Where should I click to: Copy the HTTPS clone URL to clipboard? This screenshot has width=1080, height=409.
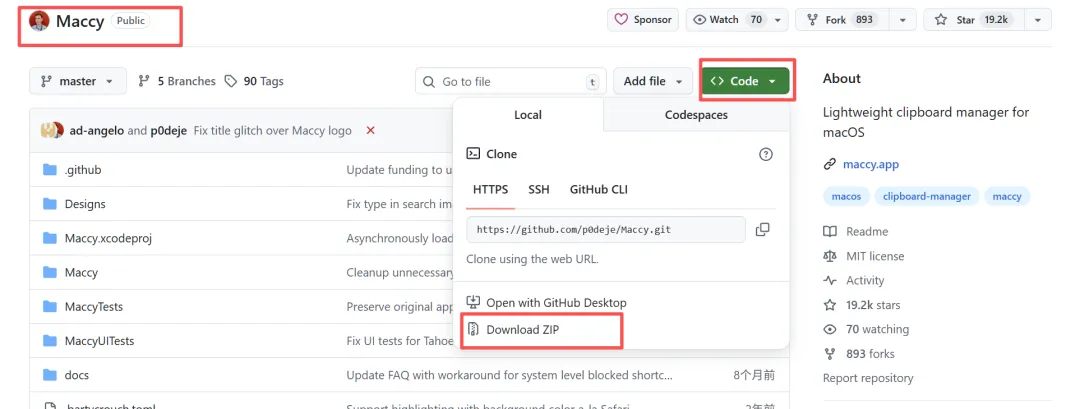[x=763, y=230]
